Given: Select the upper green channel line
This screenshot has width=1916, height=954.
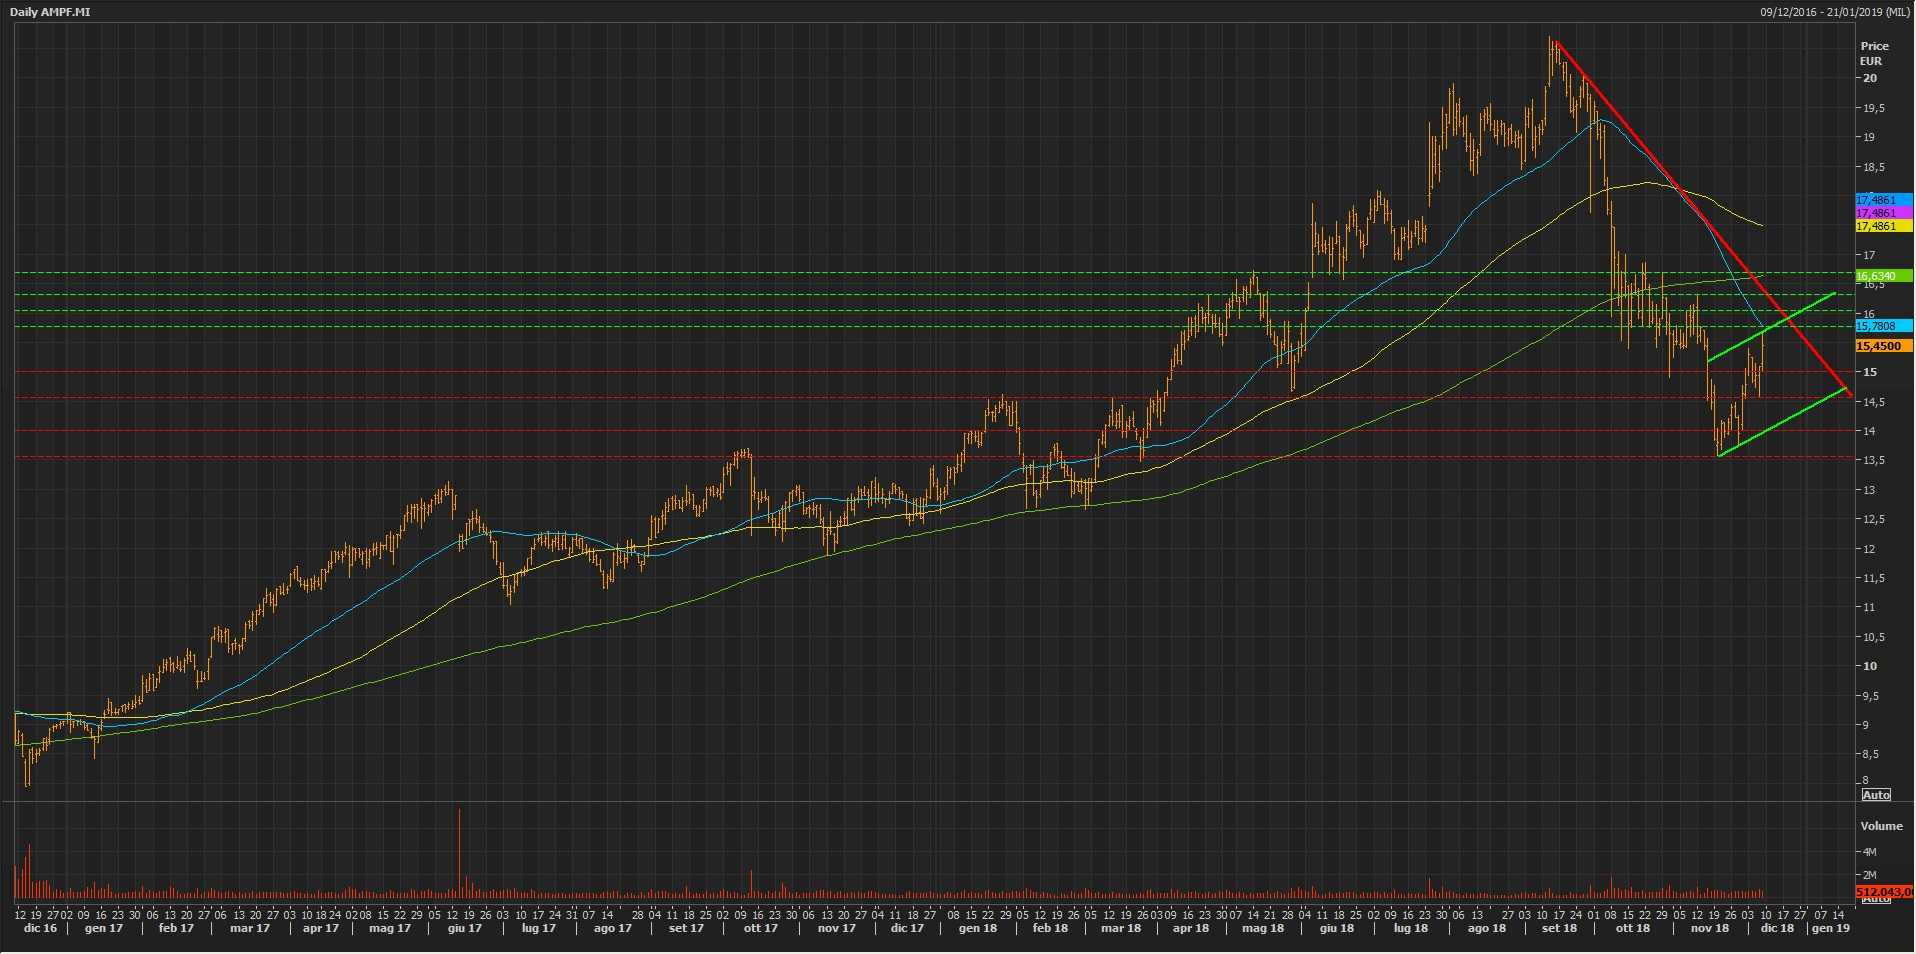Looking at the screenshot, I should pyautogui.click(x=1770, y=327).
